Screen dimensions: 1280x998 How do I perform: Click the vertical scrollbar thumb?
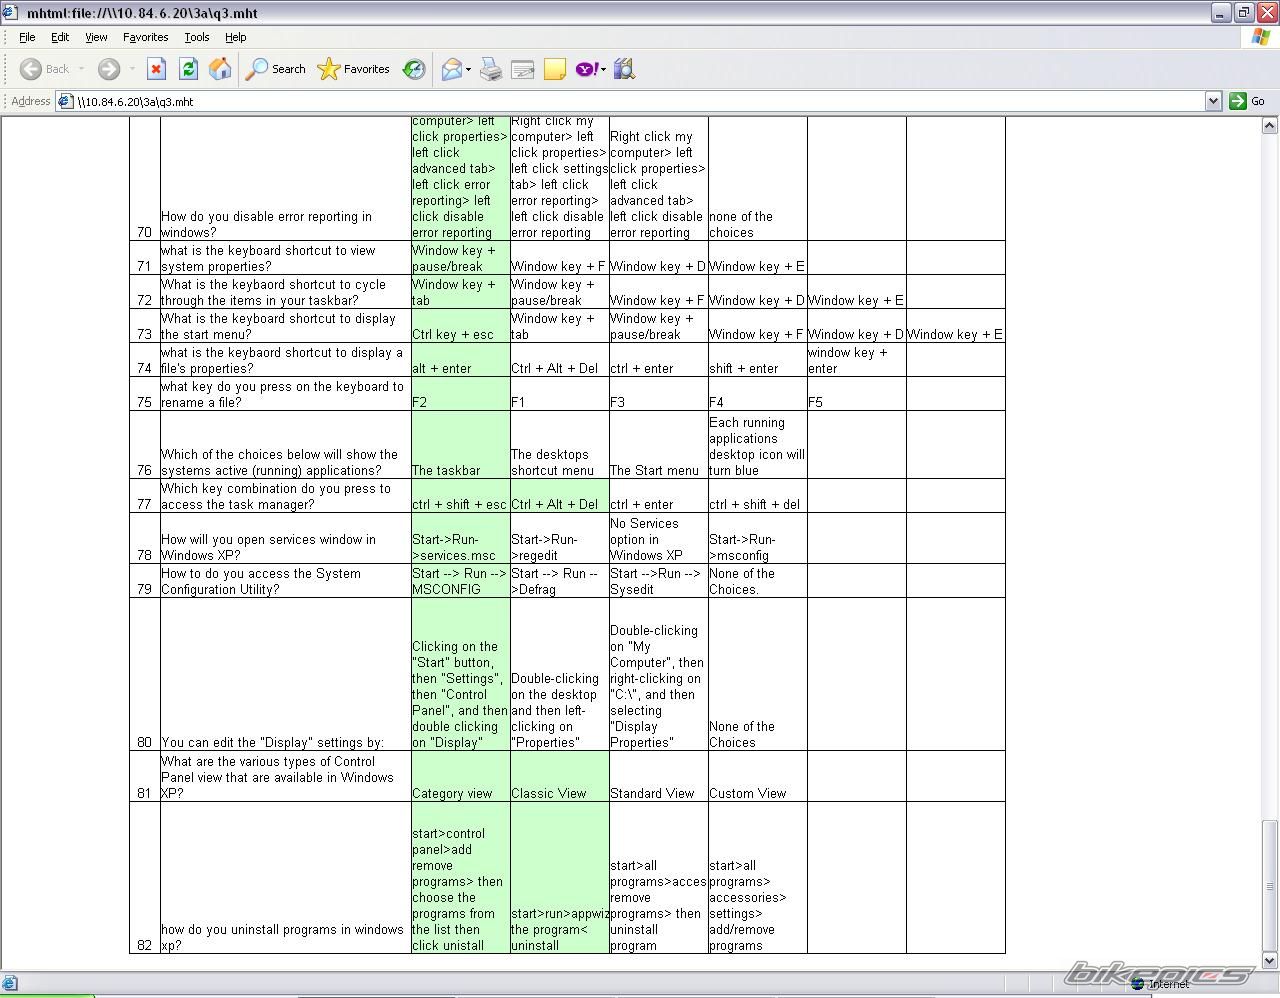(1270, 886)
